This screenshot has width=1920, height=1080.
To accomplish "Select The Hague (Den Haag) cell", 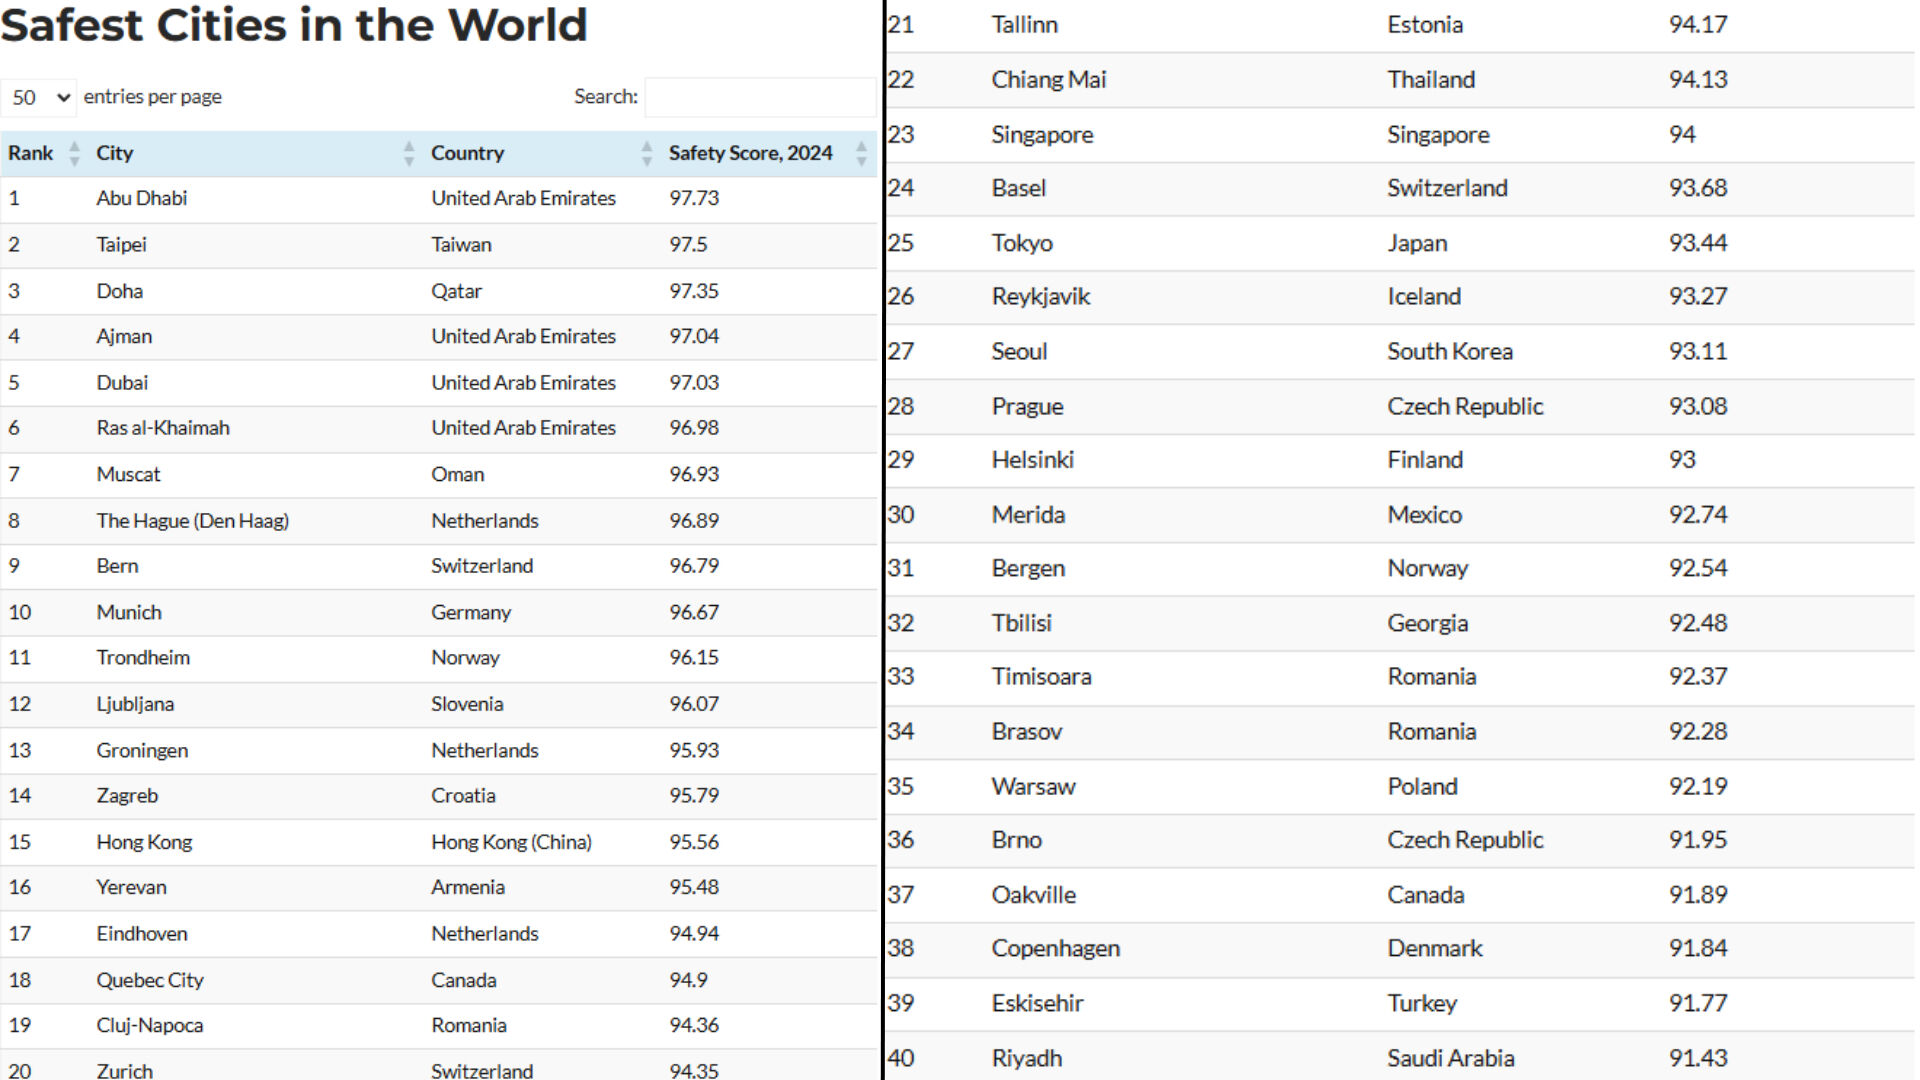I will tap(192, 520).
